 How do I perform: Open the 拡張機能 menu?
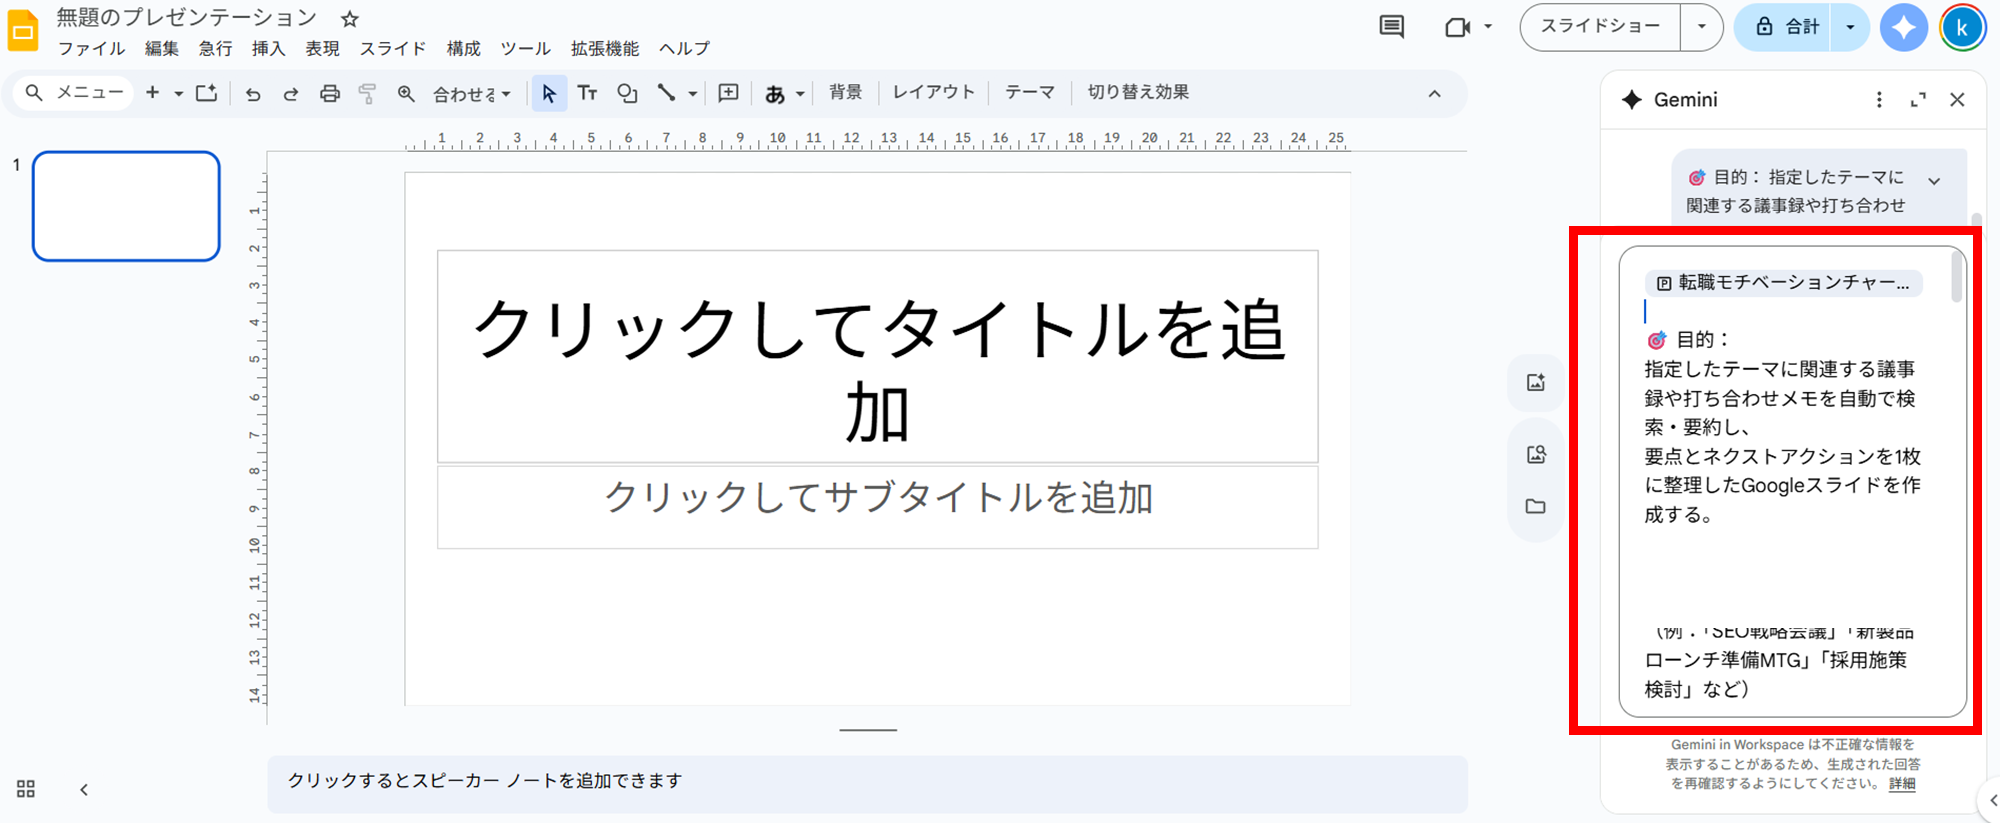[x=604, y=48]
